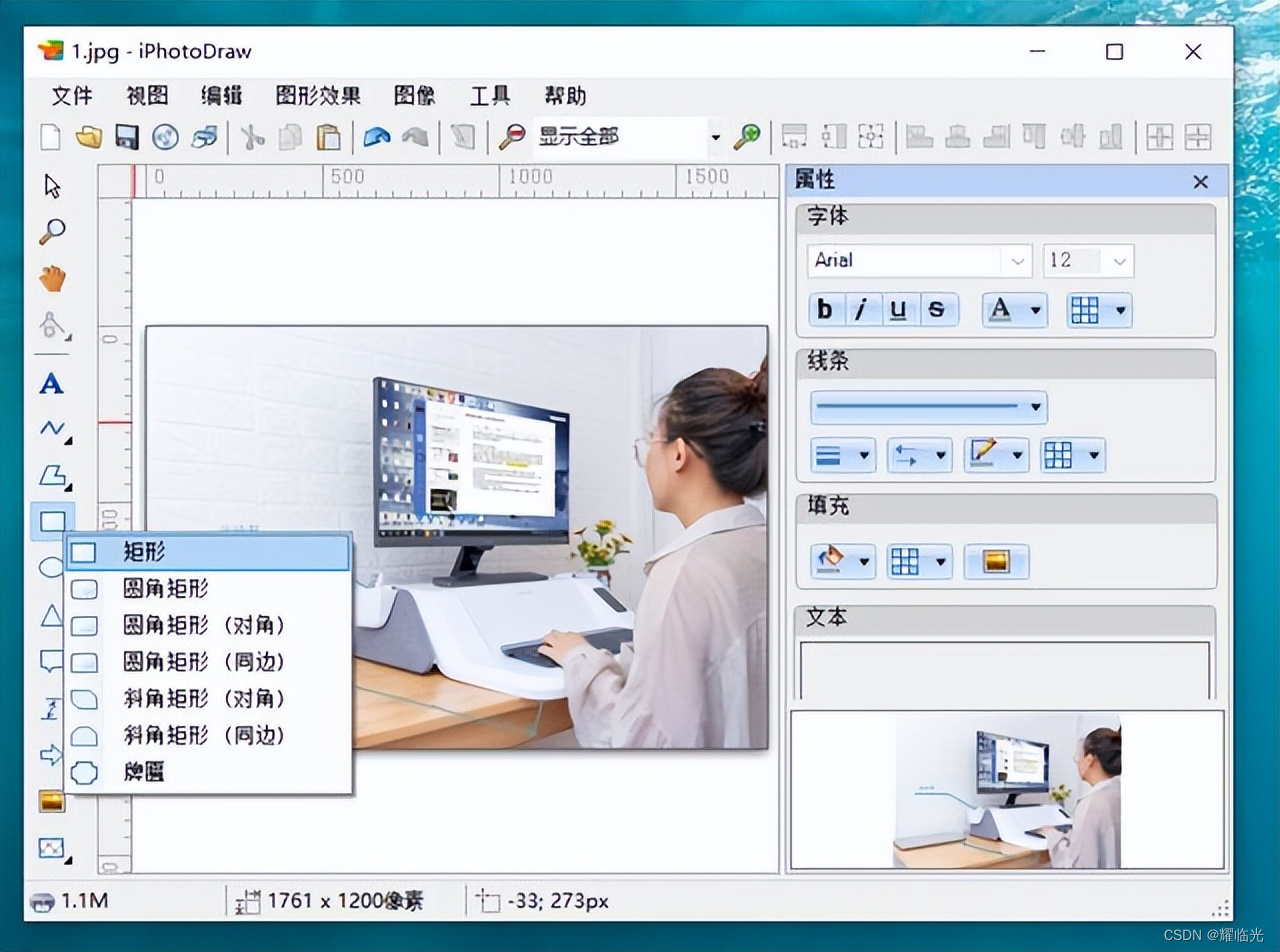Select the rectangle tool in left toolbox
Image resolution: width=1280 pixels, height=952 pixels.
(52, 521)
